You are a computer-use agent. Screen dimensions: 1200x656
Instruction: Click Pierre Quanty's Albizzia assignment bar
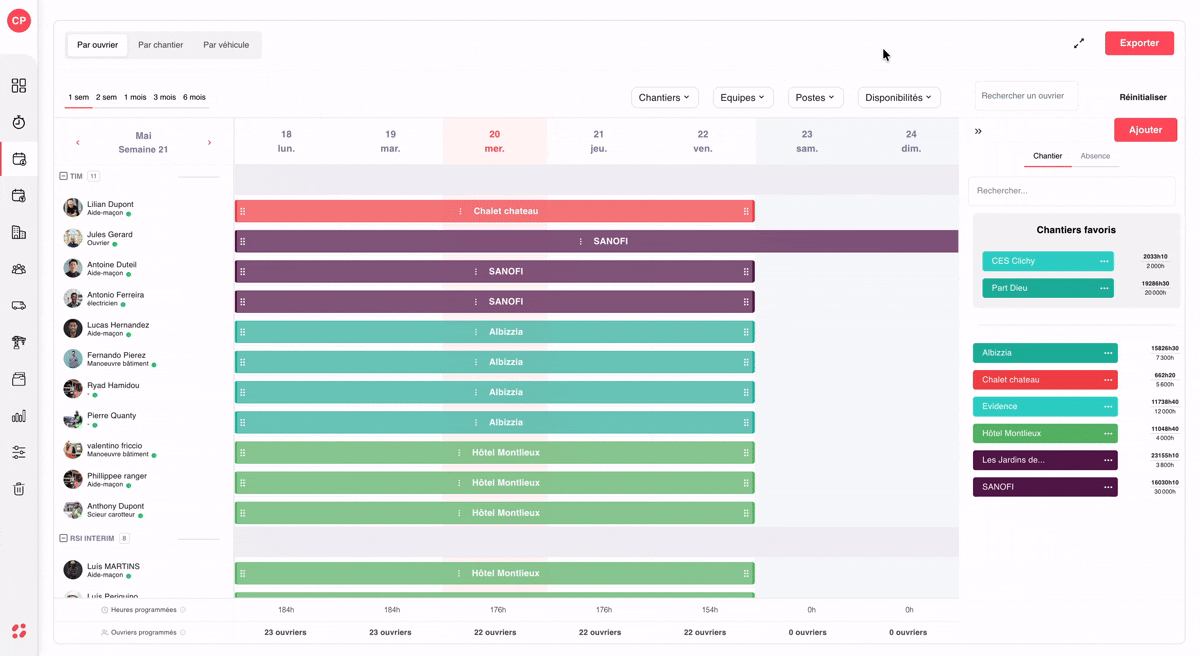click(494, 422)
